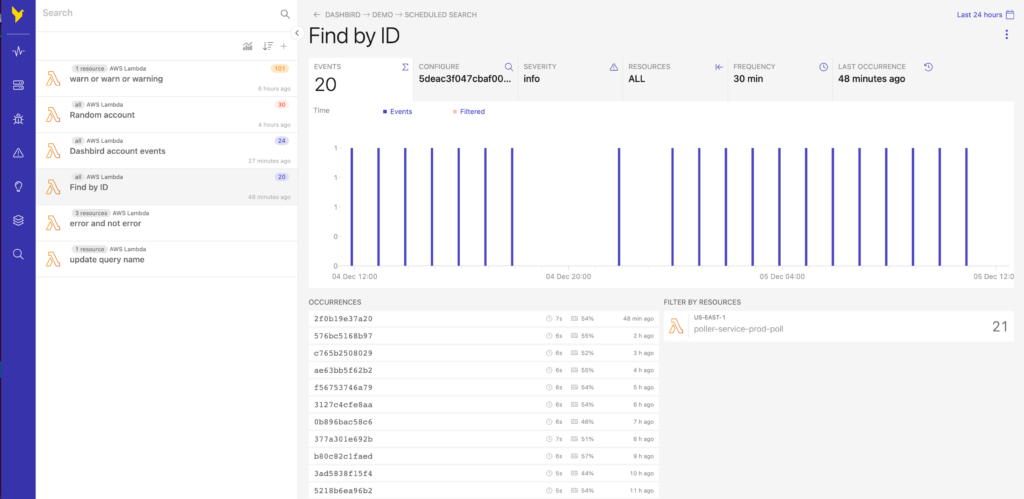This screenshot has width=1024, height=499.
Task: Open the three-dot more options menu
Action: 1006,35
